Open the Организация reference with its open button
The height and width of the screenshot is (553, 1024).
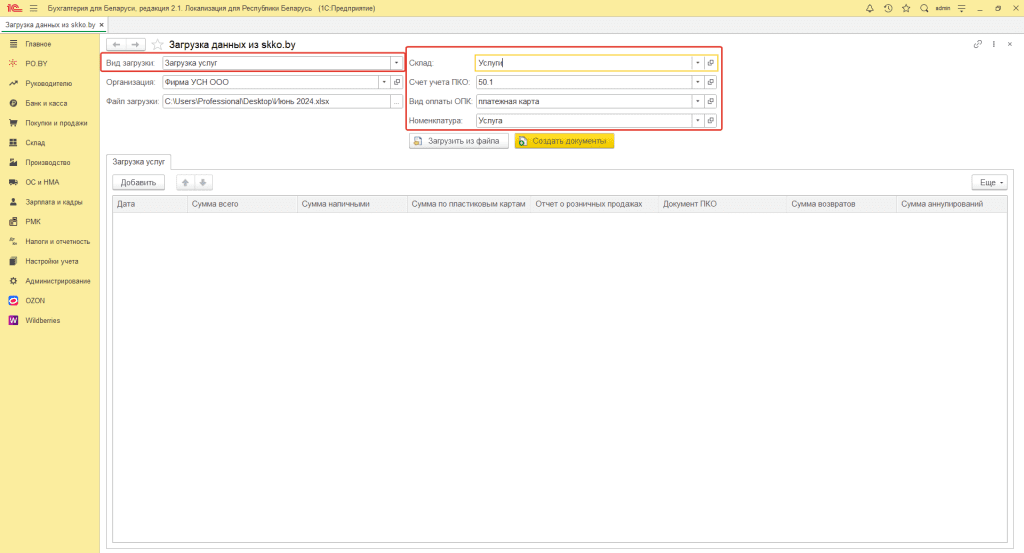point(397,82)
